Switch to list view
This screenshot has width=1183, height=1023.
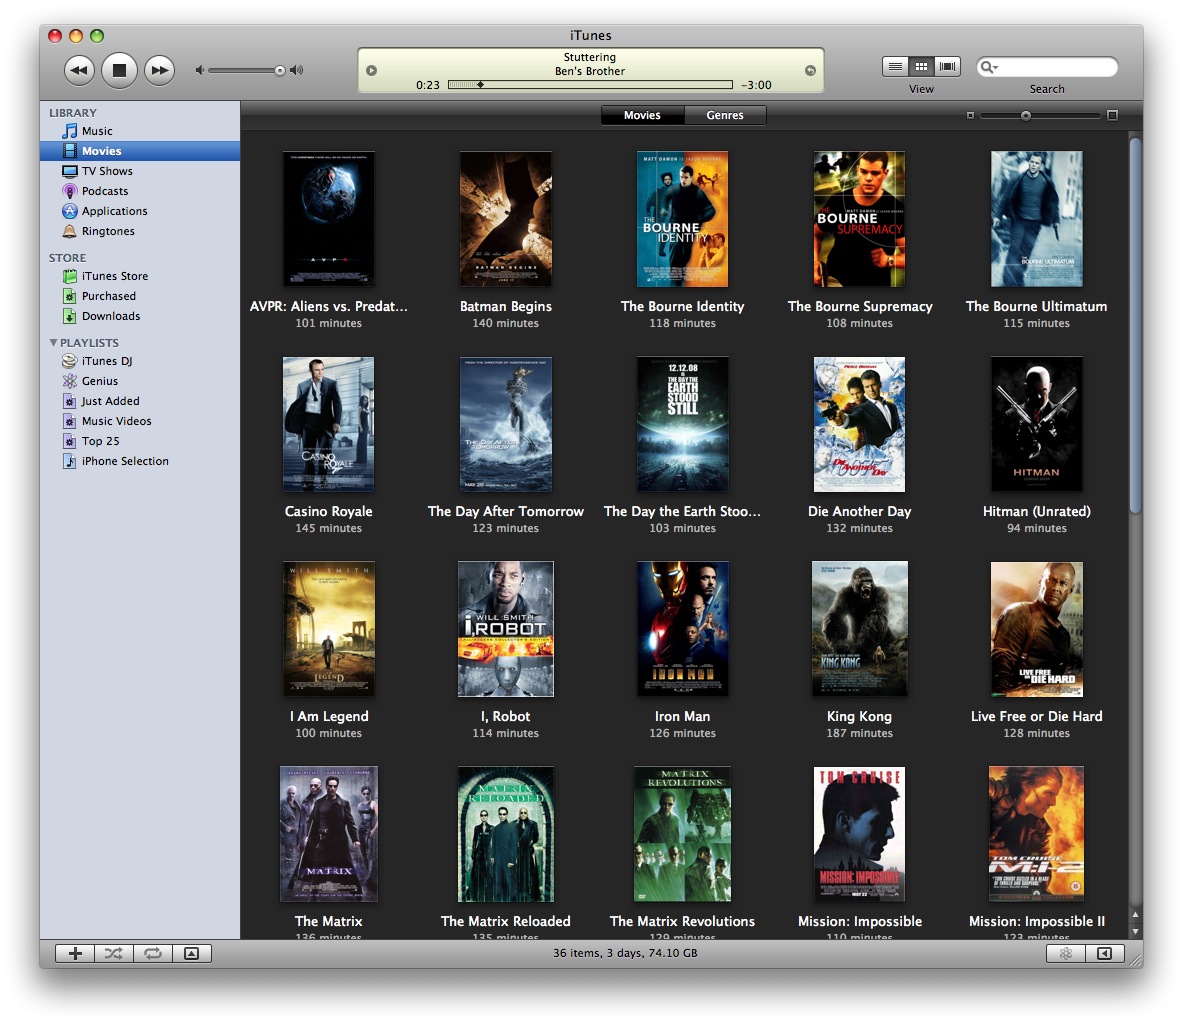pos(896,66)
